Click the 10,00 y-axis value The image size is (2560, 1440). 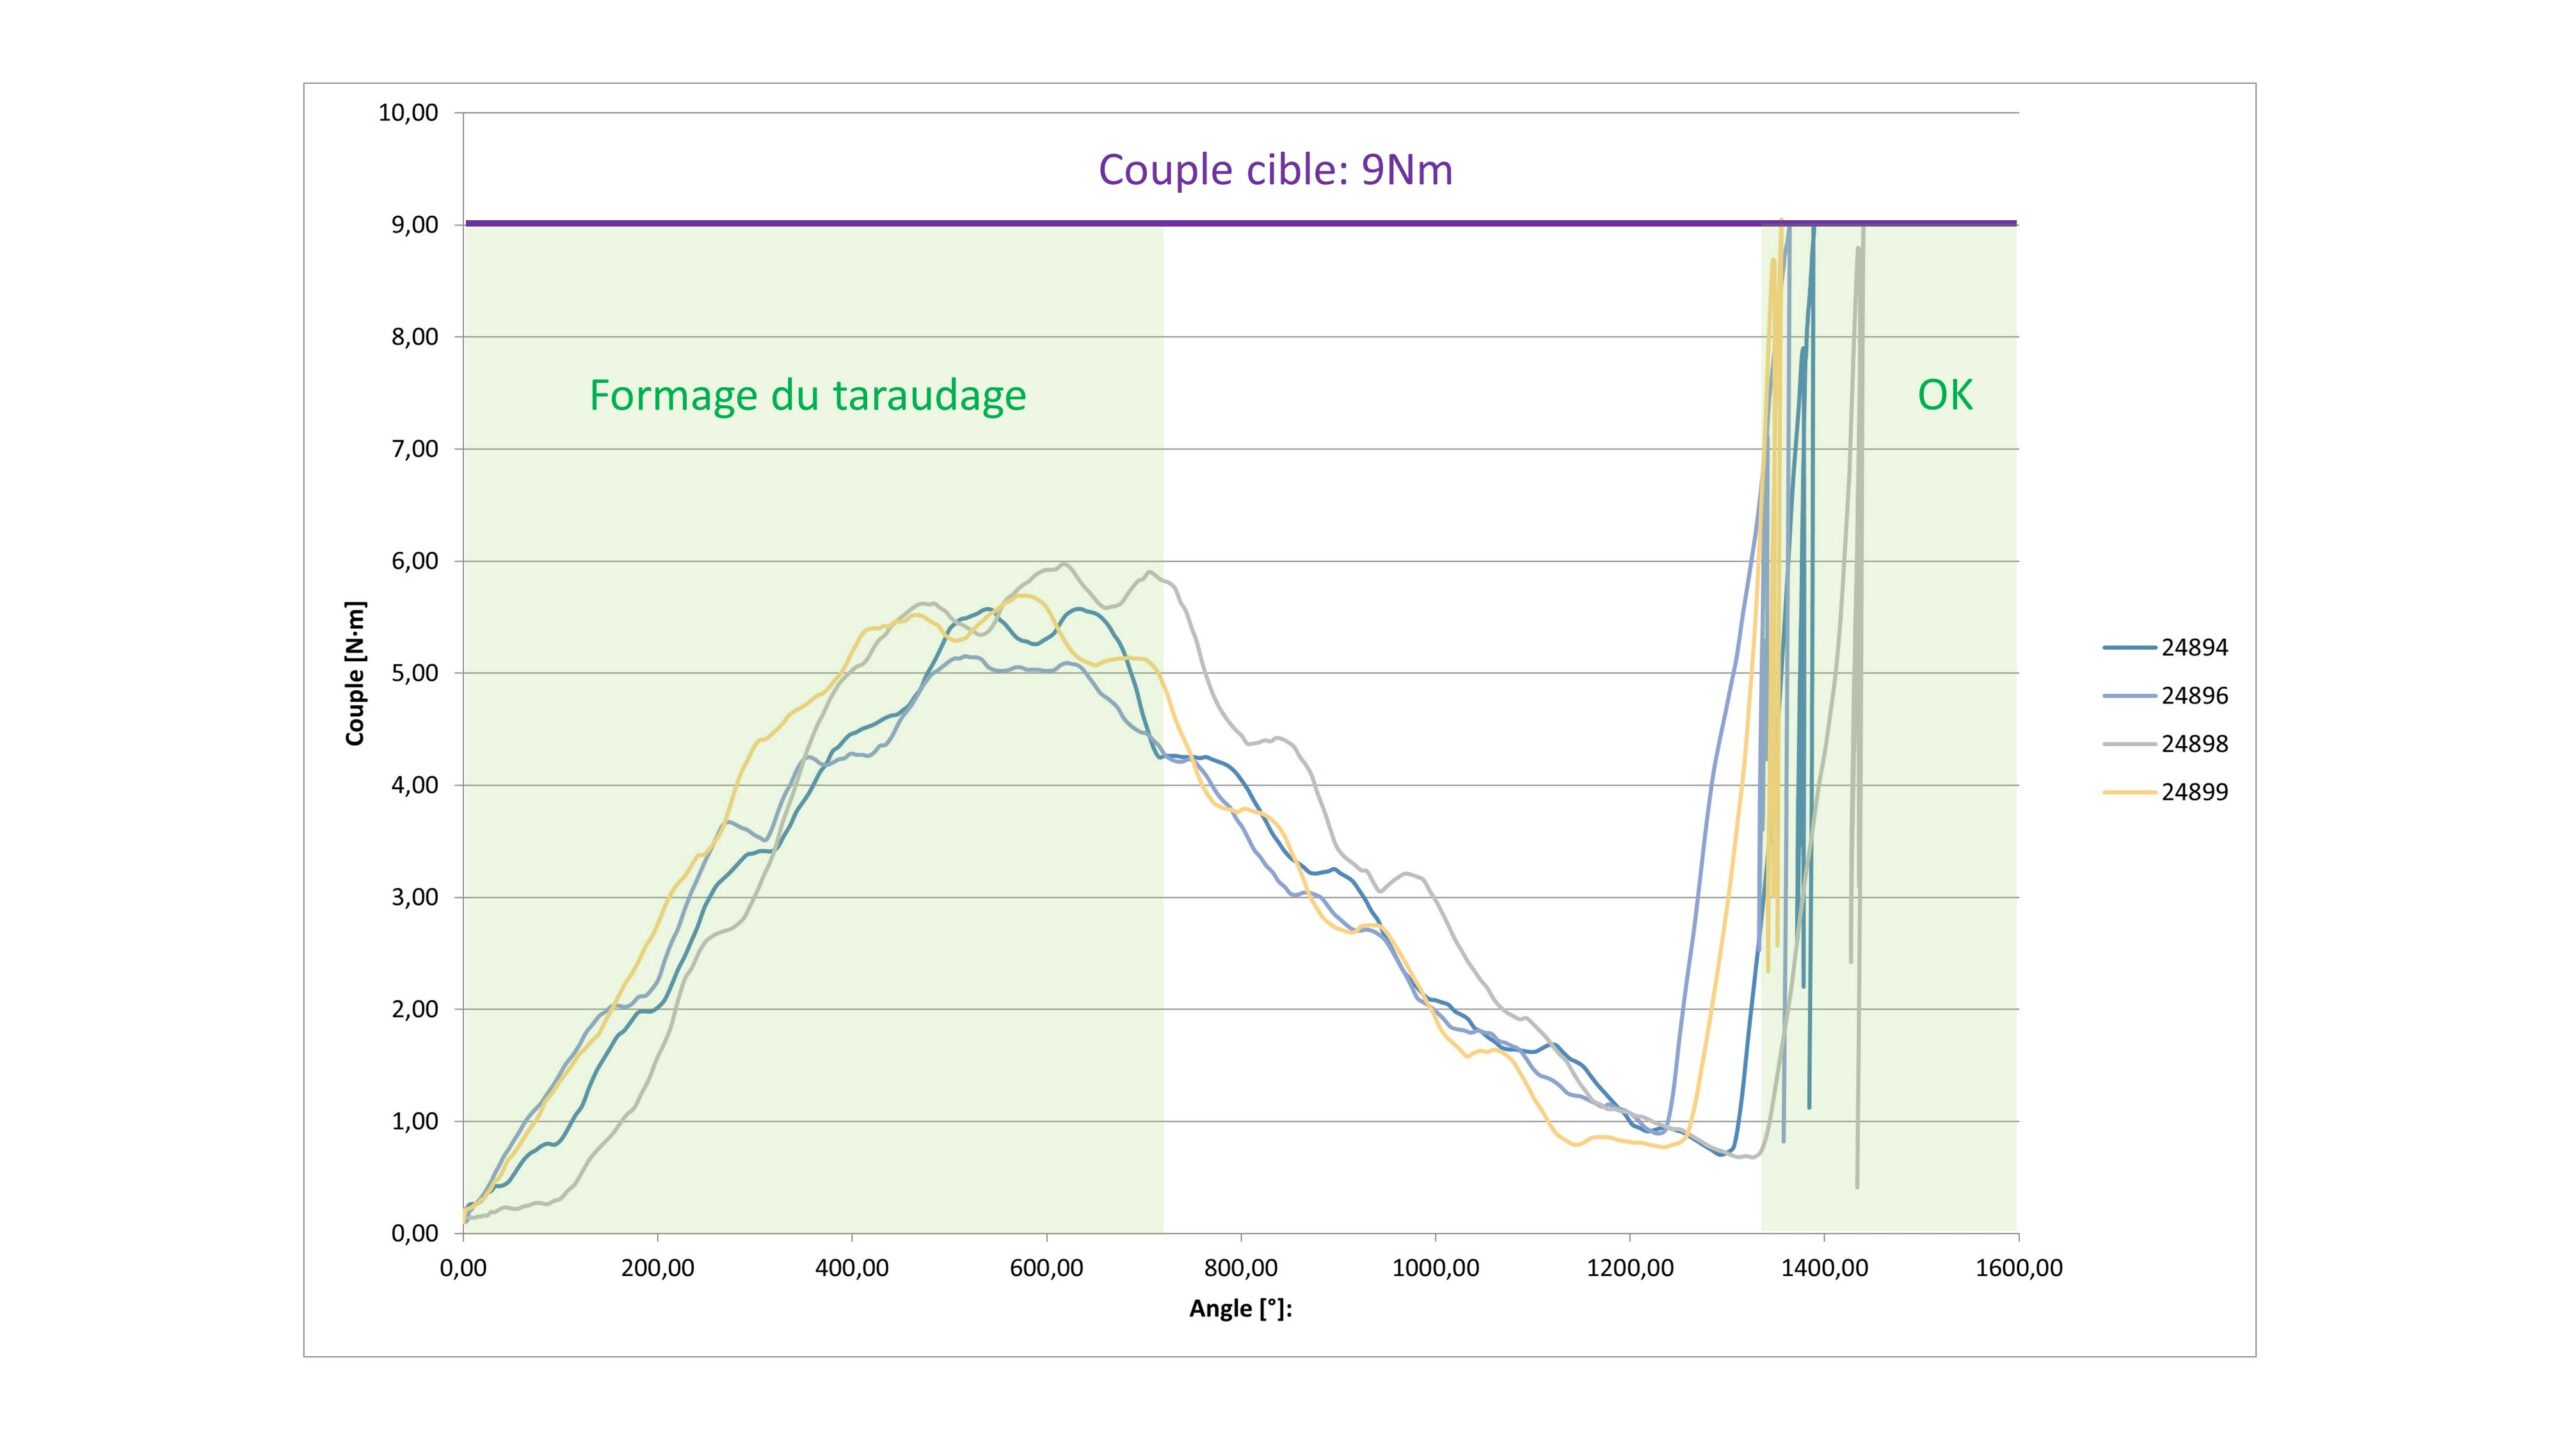[408, 113]
